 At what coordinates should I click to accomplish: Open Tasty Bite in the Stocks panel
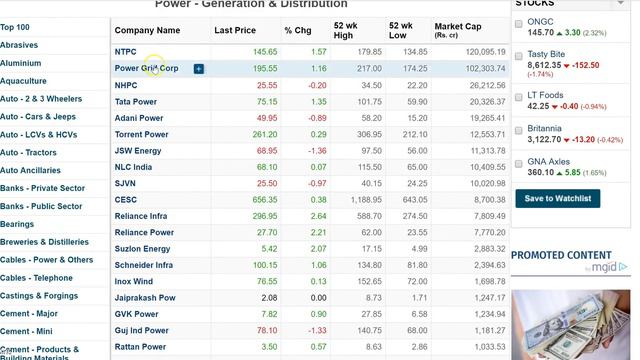[x=546, y=54]
